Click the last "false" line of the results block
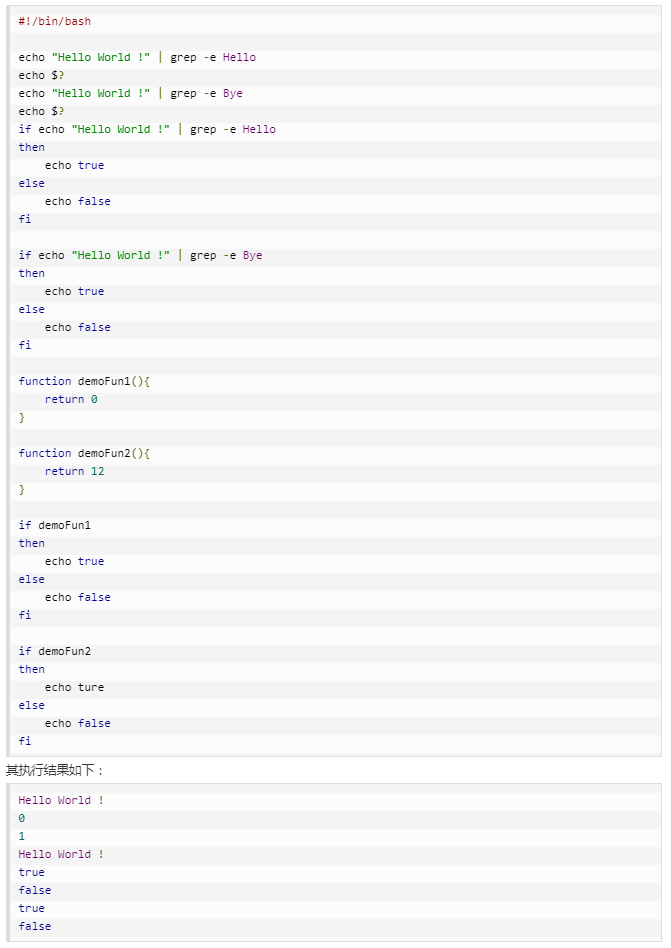This screenshot has width=671, height=948. tap(34, 926)
